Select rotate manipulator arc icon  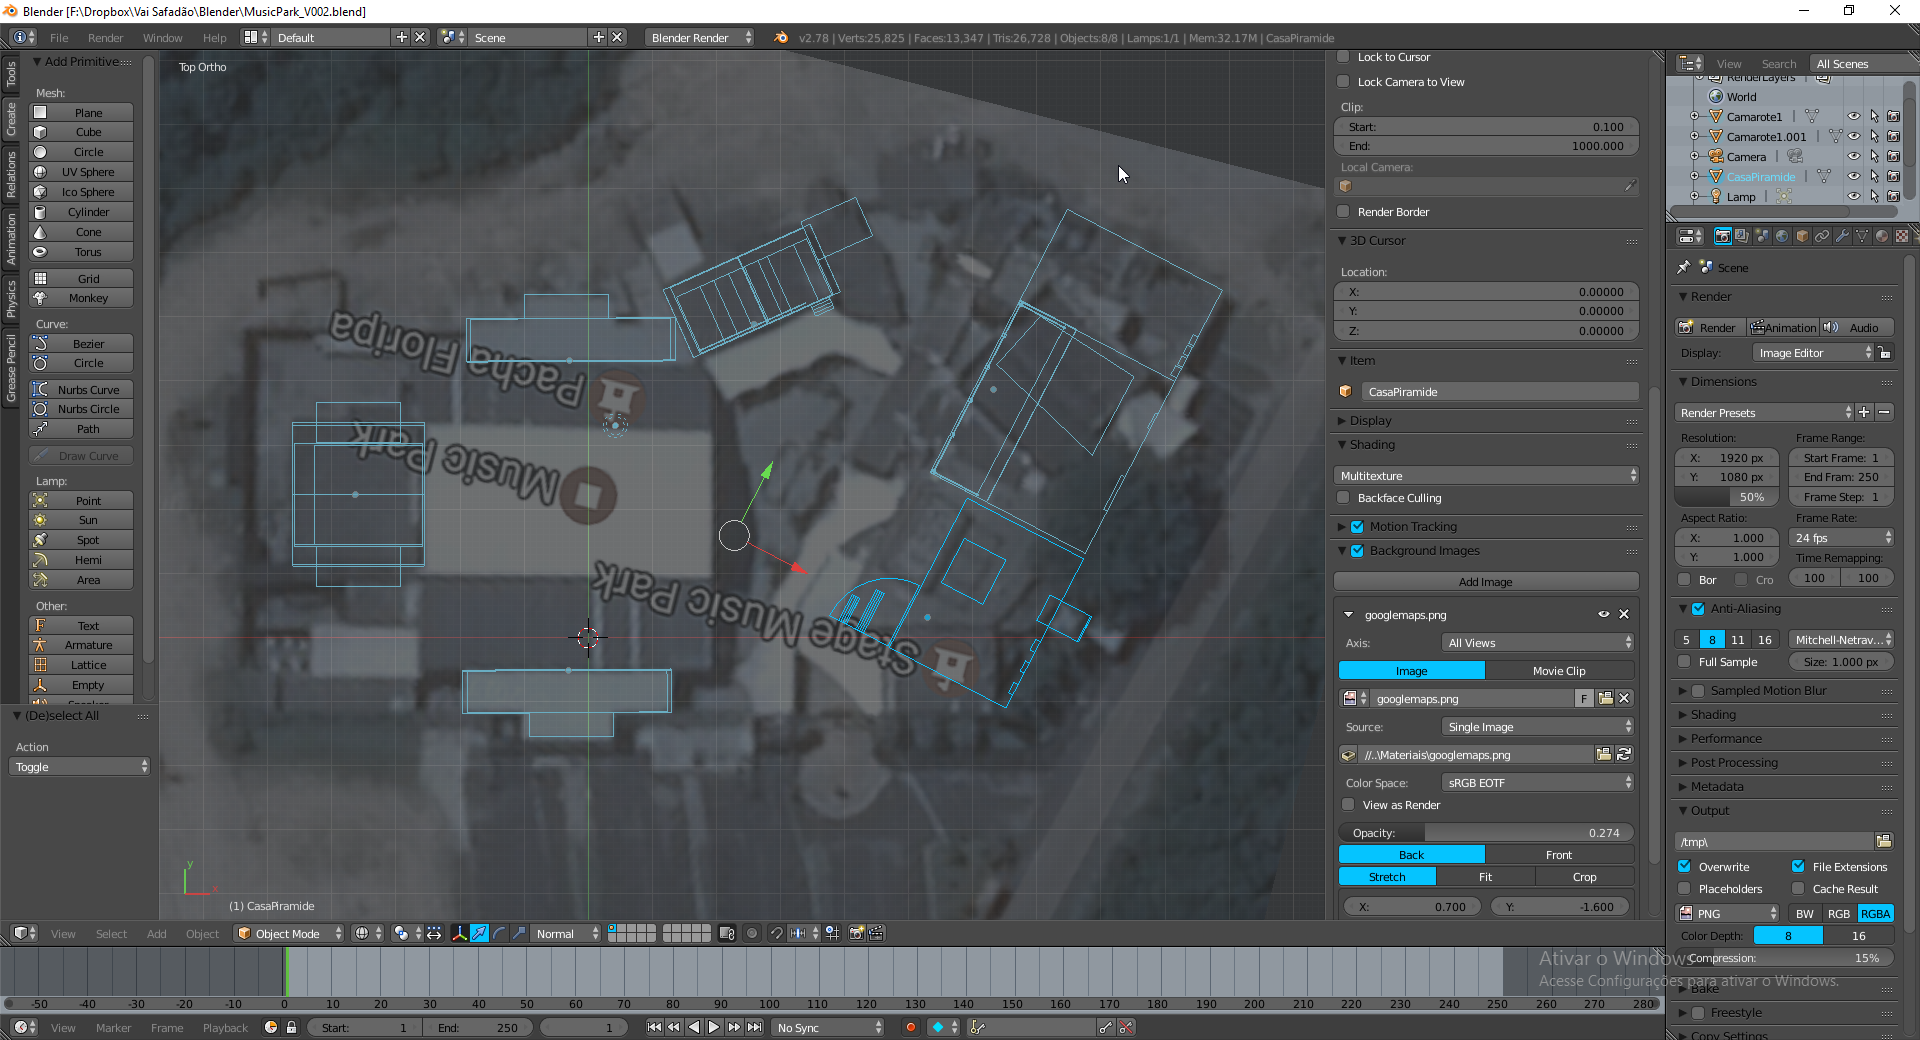tap(499, 933)
